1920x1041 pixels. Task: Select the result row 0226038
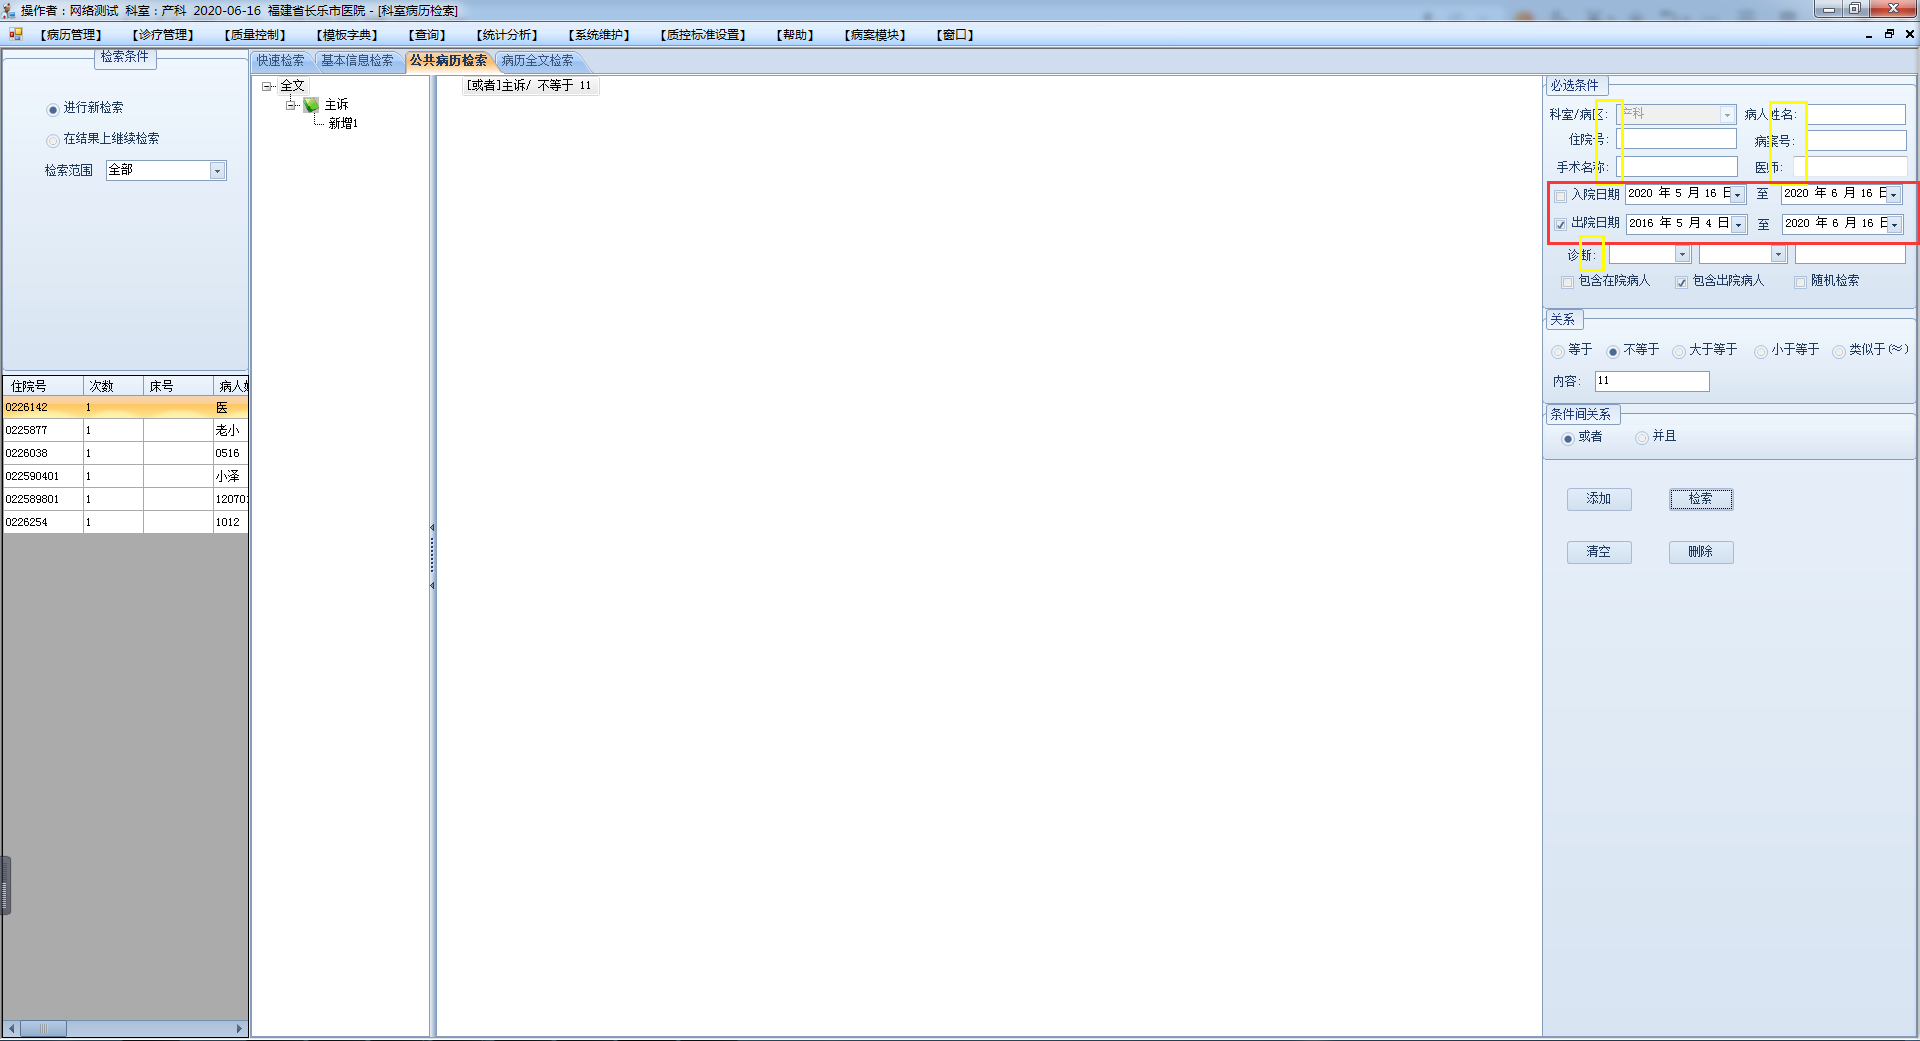(126, 453)
